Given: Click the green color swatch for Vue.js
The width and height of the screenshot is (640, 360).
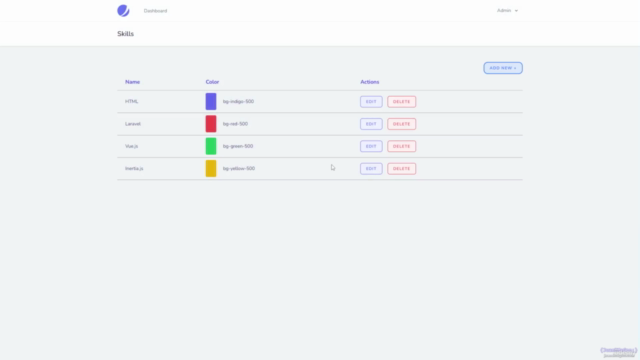Looking at the screenshot, I should (x=211, y=146).
